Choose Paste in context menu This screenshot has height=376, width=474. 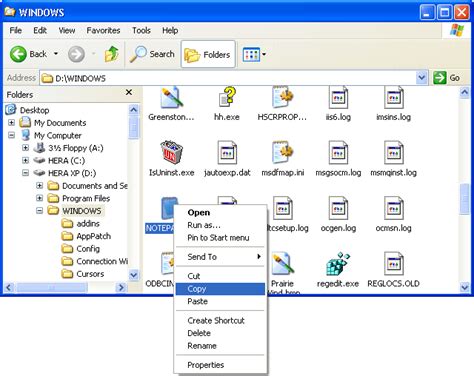pos(220,301)
